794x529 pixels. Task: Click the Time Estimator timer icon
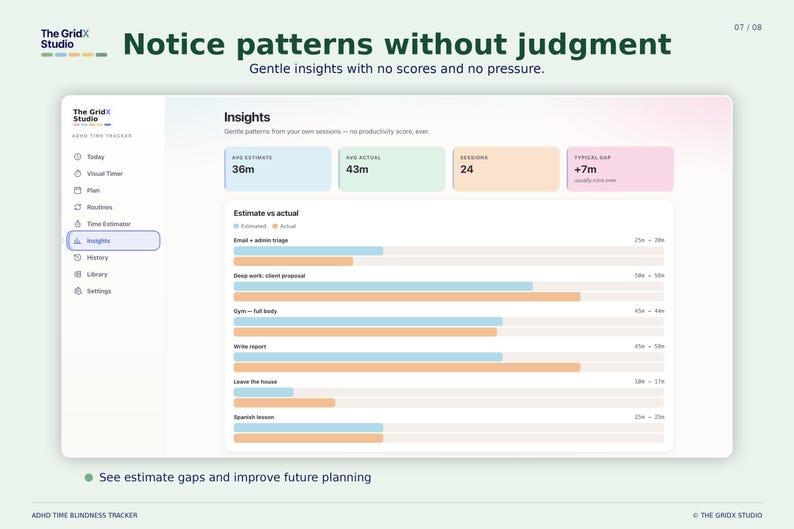coord(77,224)
